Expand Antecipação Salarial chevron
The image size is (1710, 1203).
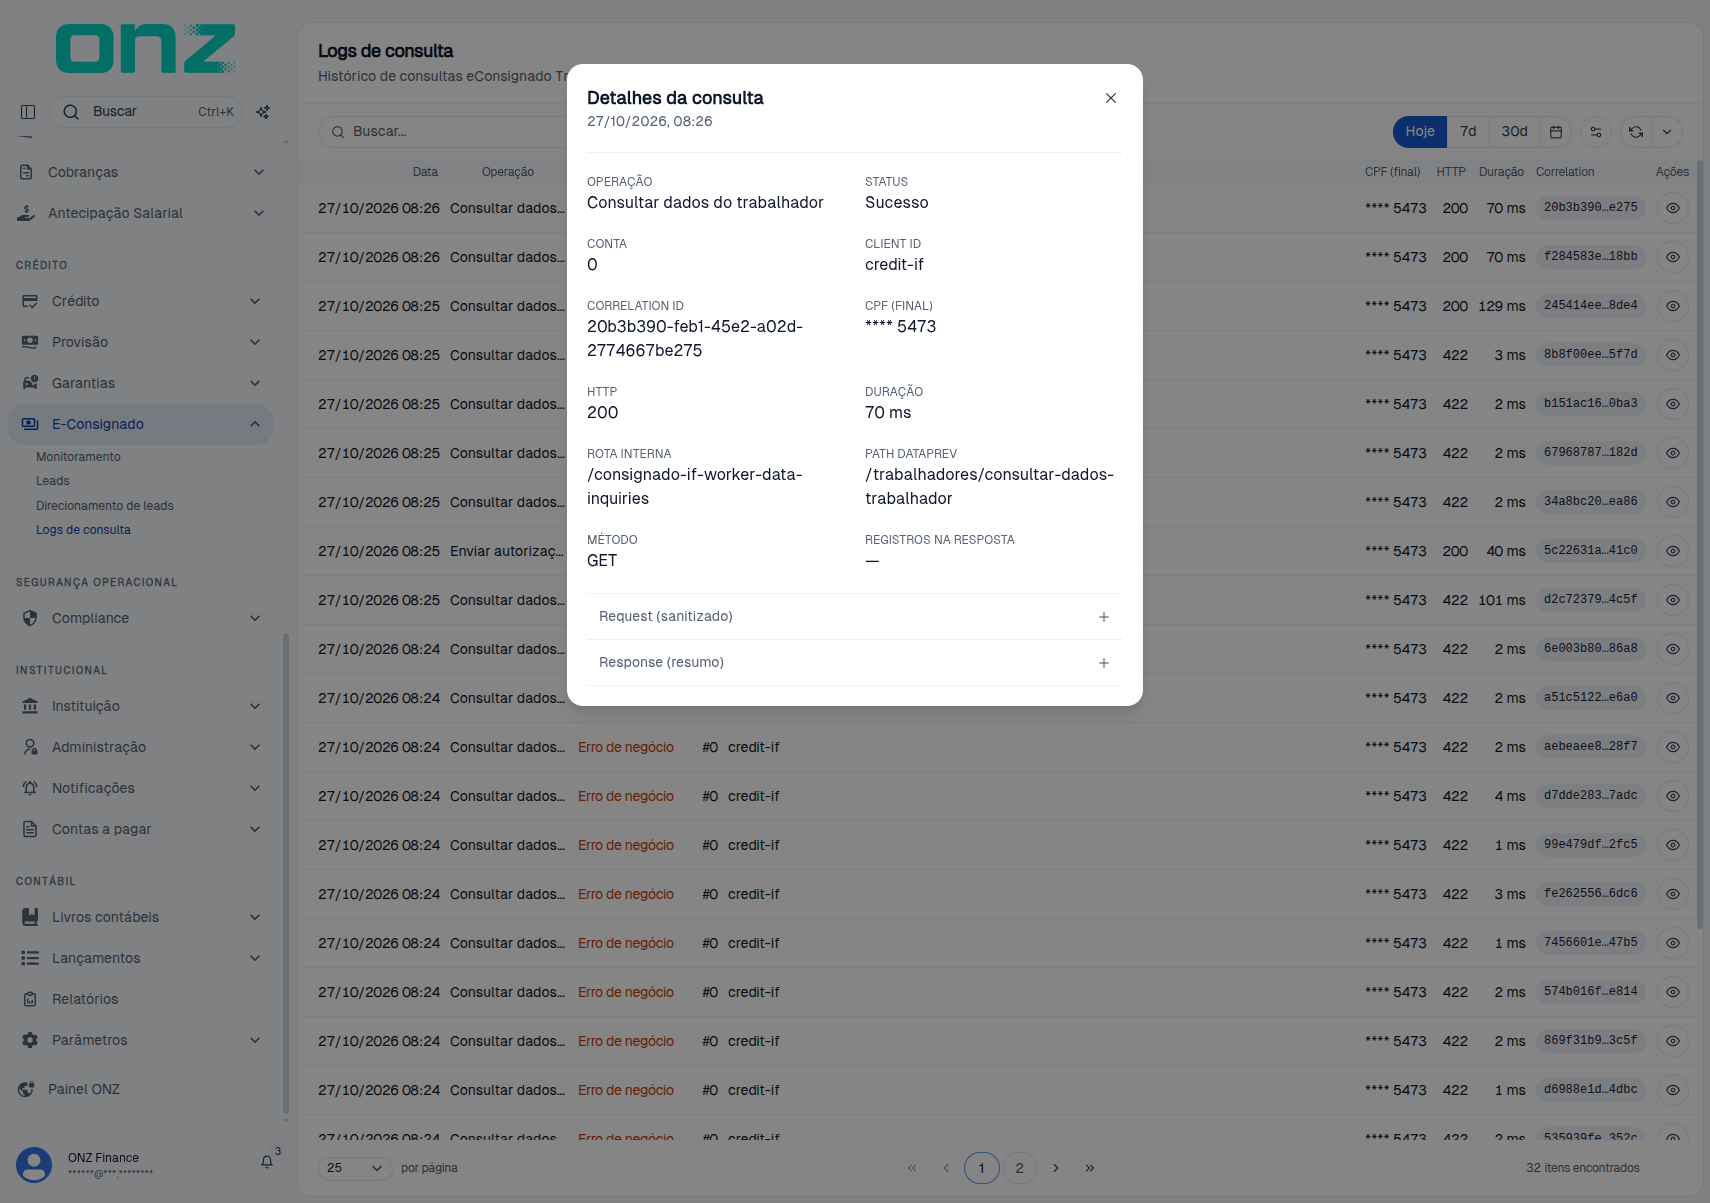tap(259, 213)
